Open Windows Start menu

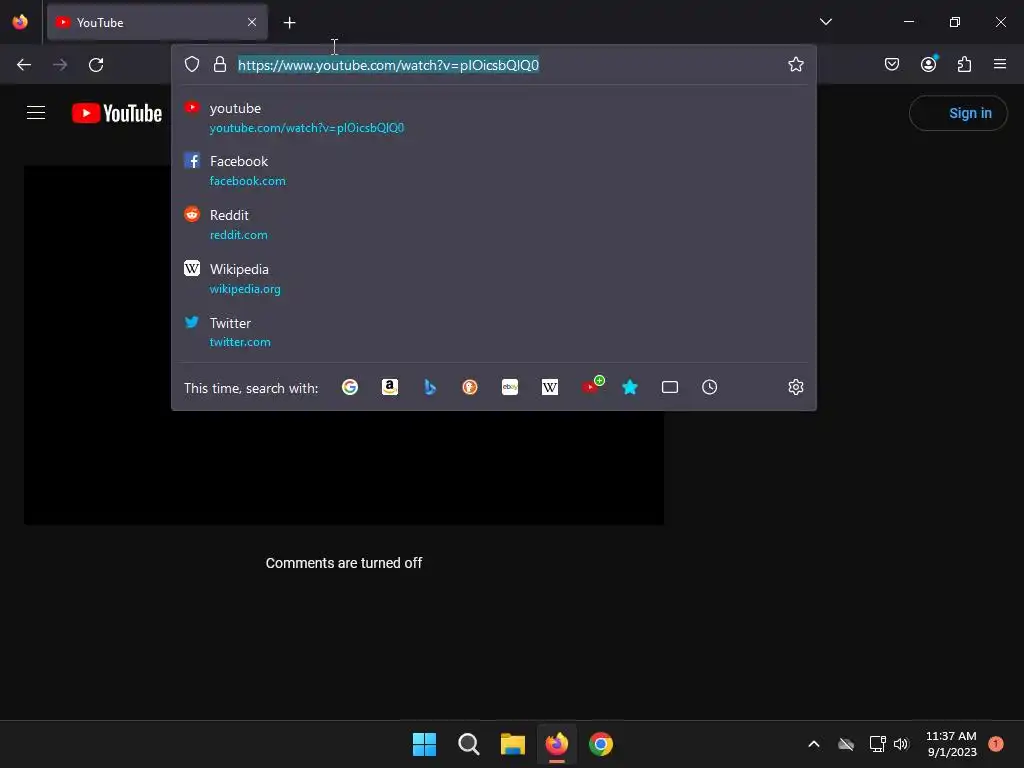pos(424,744)
